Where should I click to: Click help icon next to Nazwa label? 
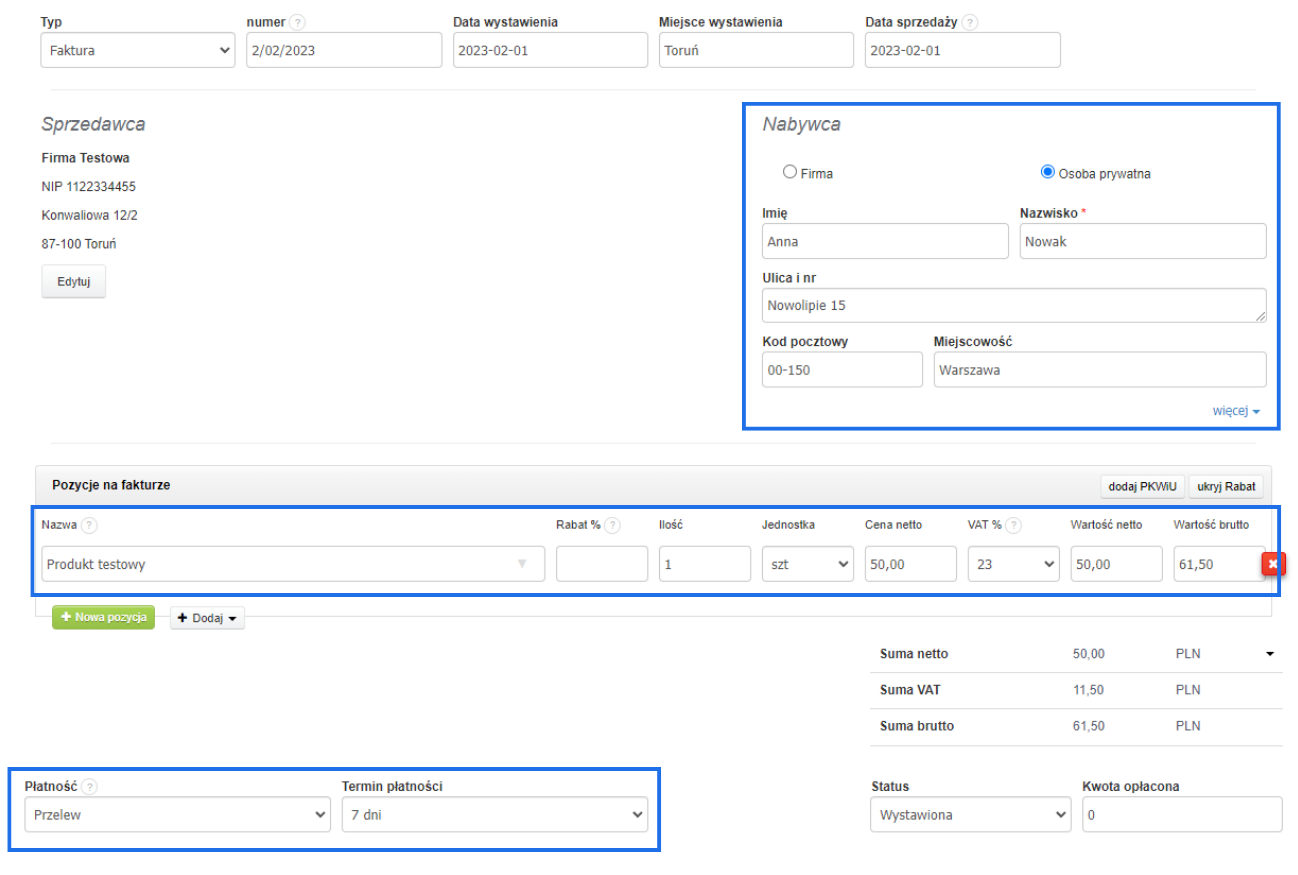pos(89,525)
